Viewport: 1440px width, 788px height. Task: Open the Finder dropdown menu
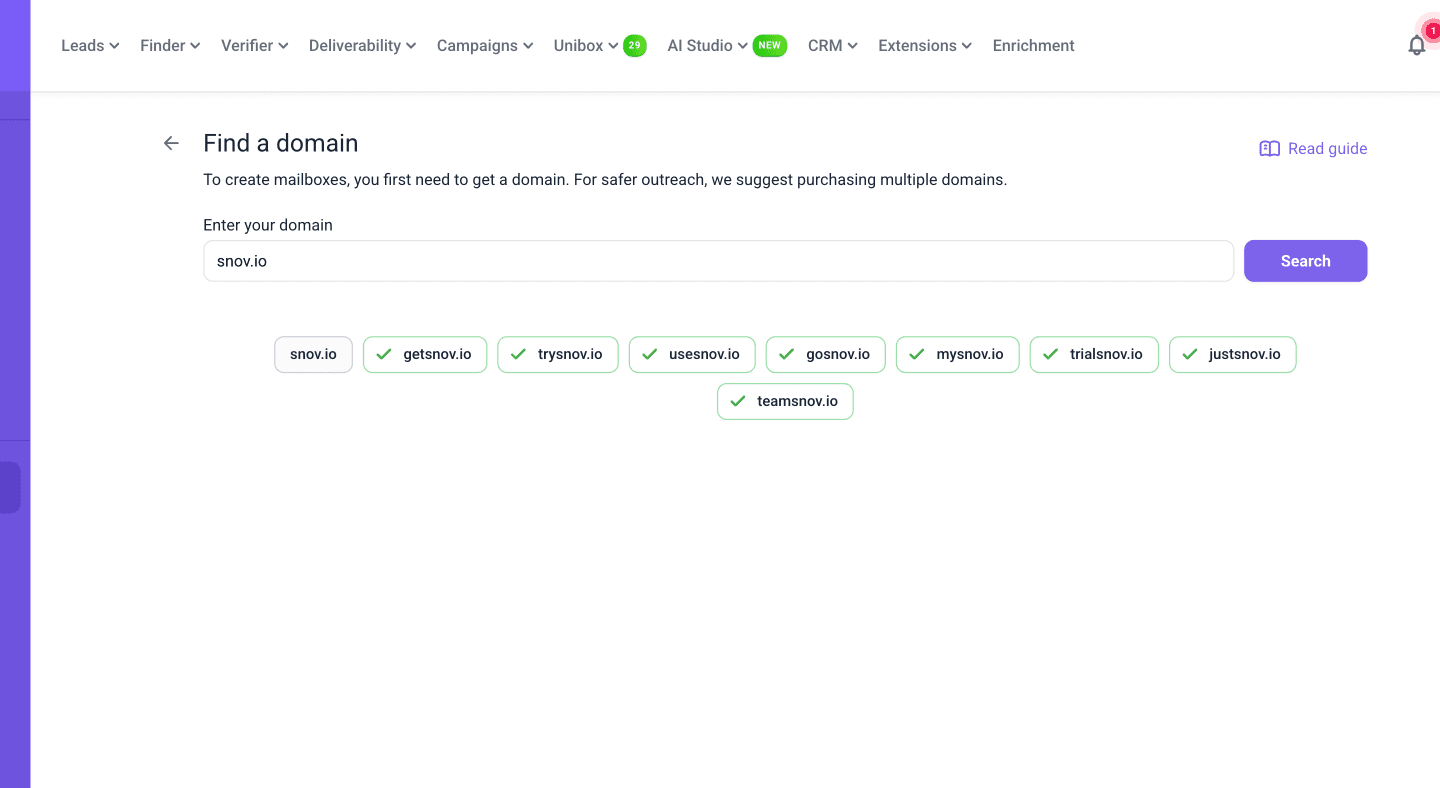[x=170, y=46]
